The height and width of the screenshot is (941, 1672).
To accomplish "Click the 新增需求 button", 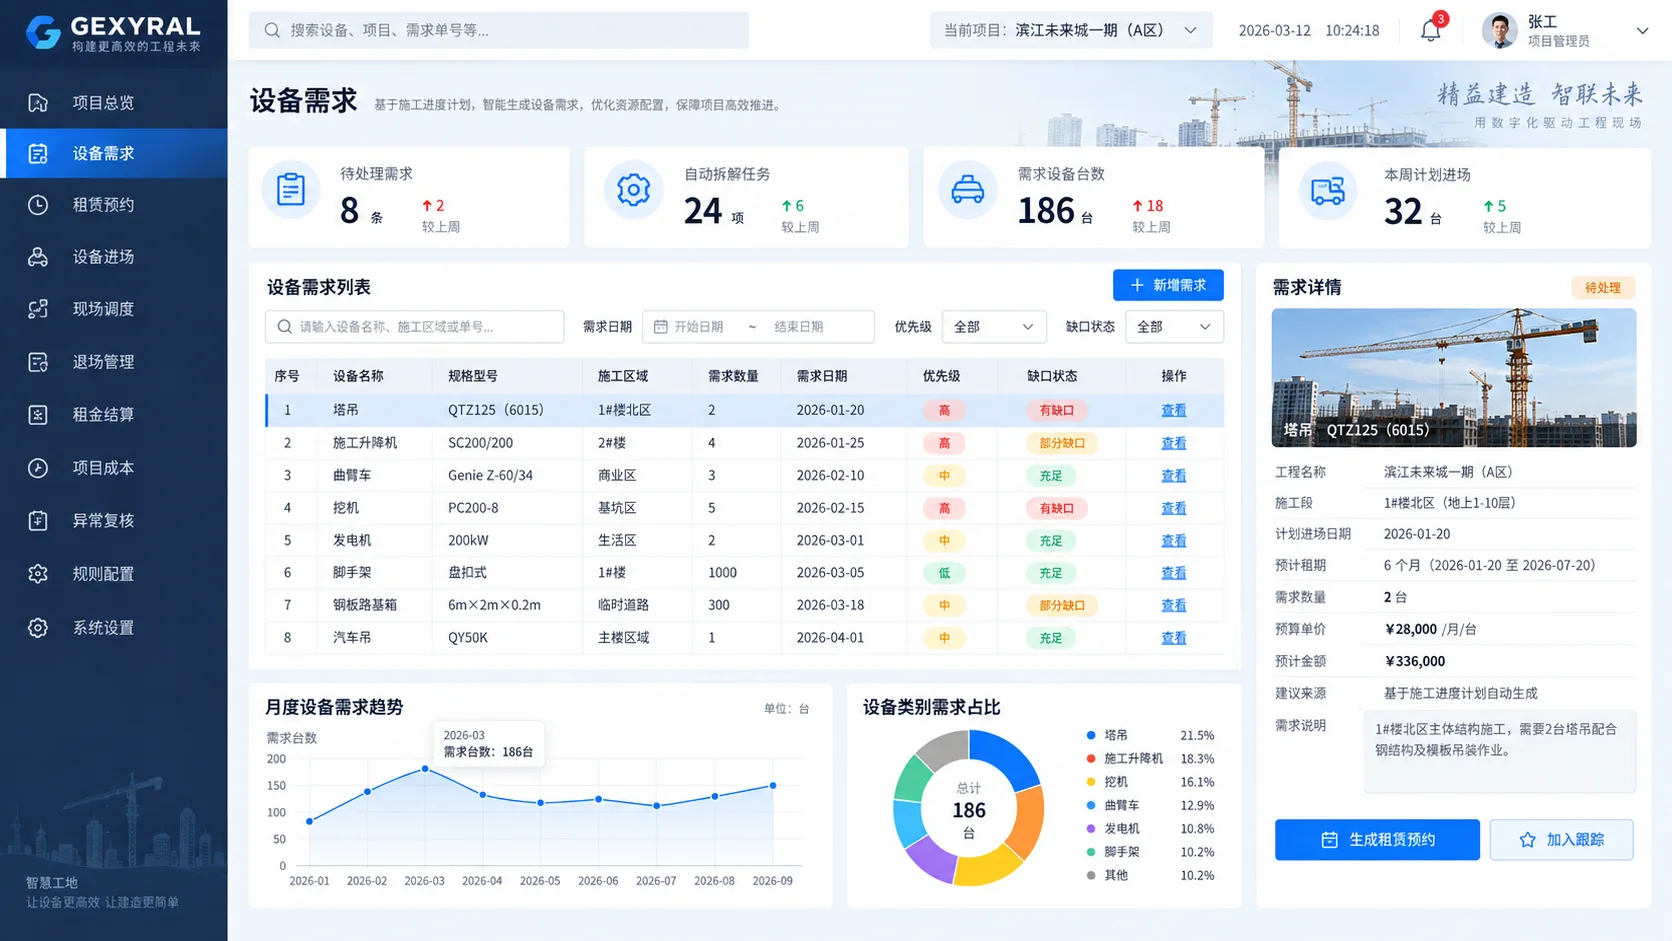I will [1168, 285].
